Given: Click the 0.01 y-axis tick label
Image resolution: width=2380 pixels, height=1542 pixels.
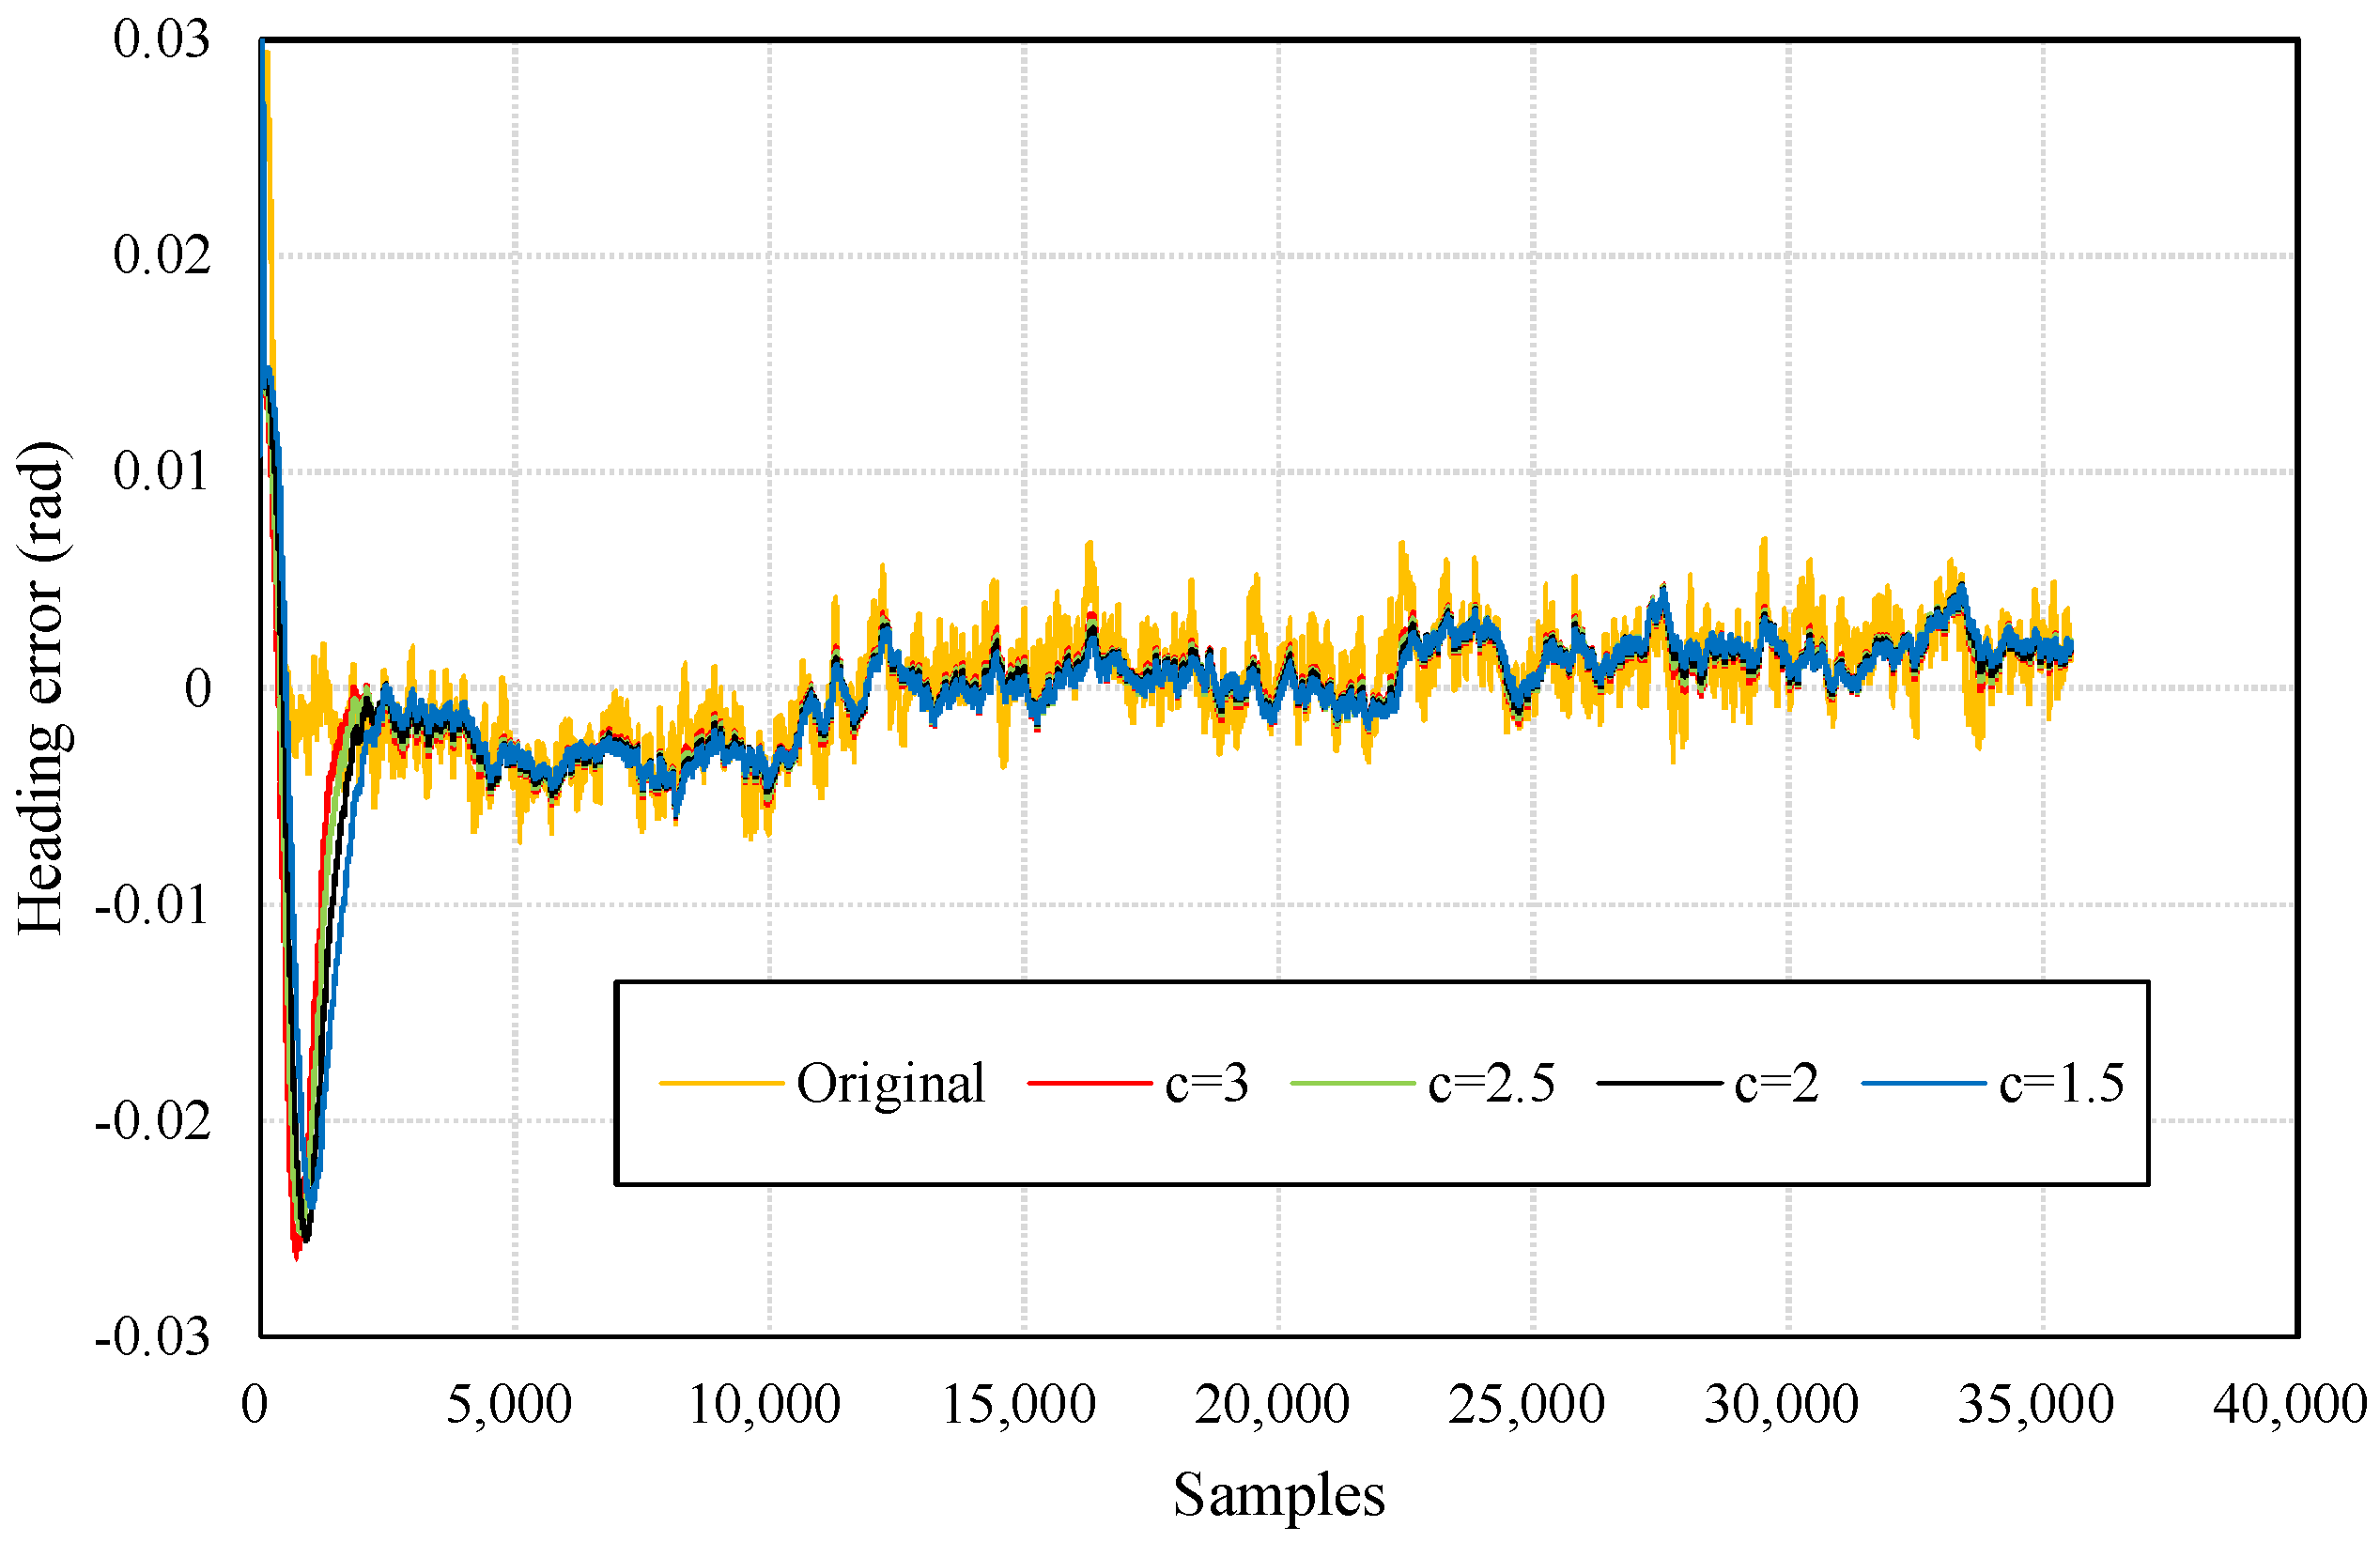Looking at the screenshot, I should point(161,471).
